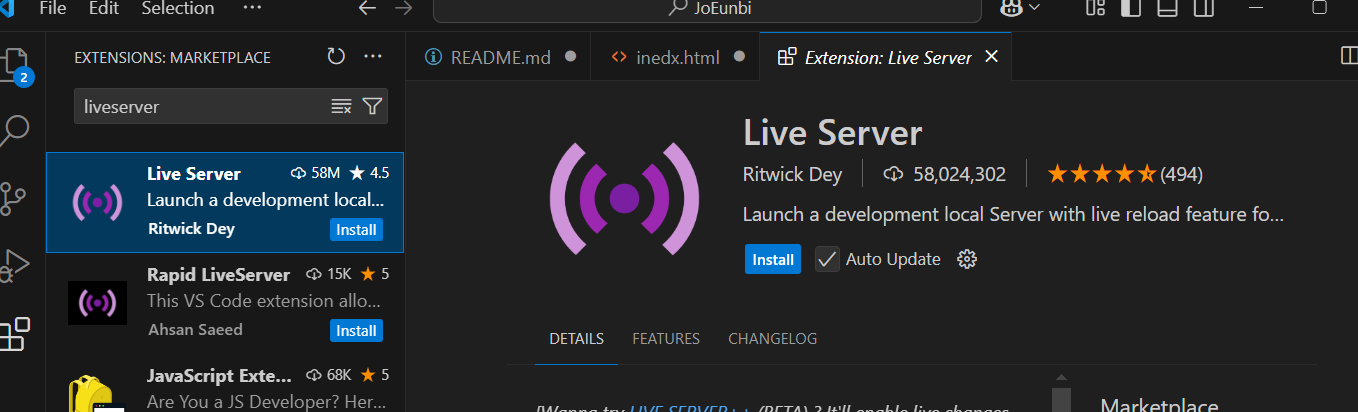Click Rapid LiveServer 15K download count

(x=329, y=274)
